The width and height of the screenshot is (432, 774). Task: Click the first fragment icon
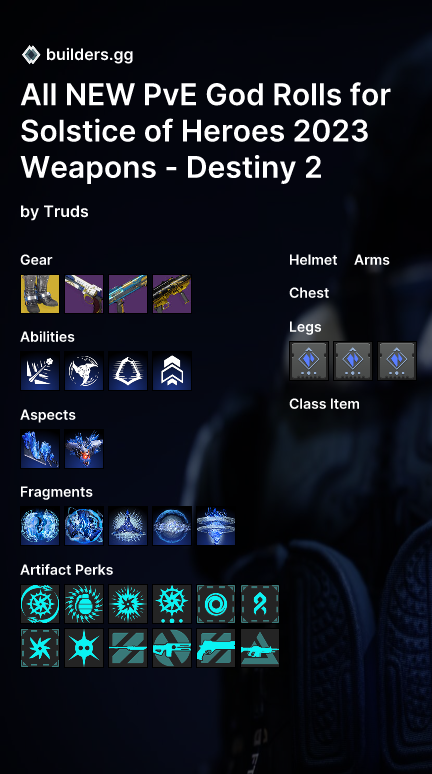coord(40,526)
